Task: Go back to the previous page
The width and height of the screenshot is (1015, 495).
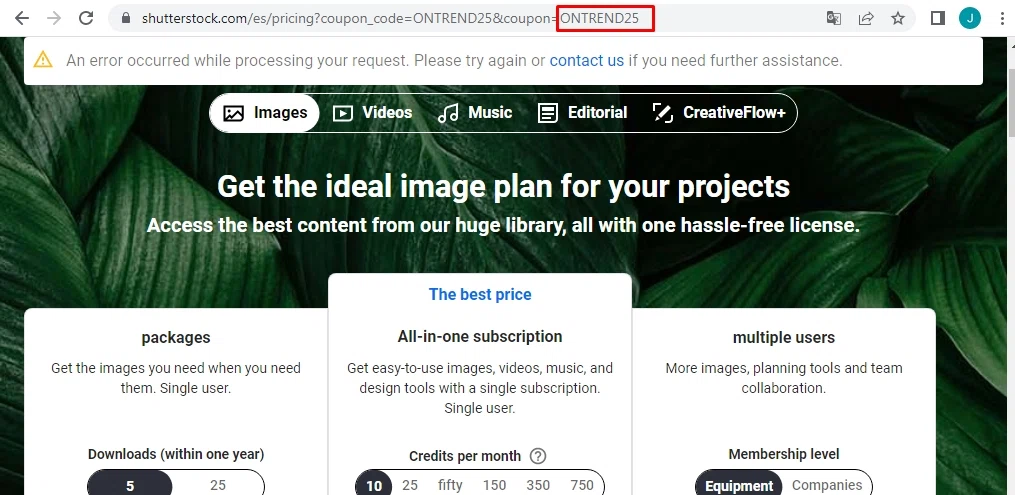Action: (22, 18)
